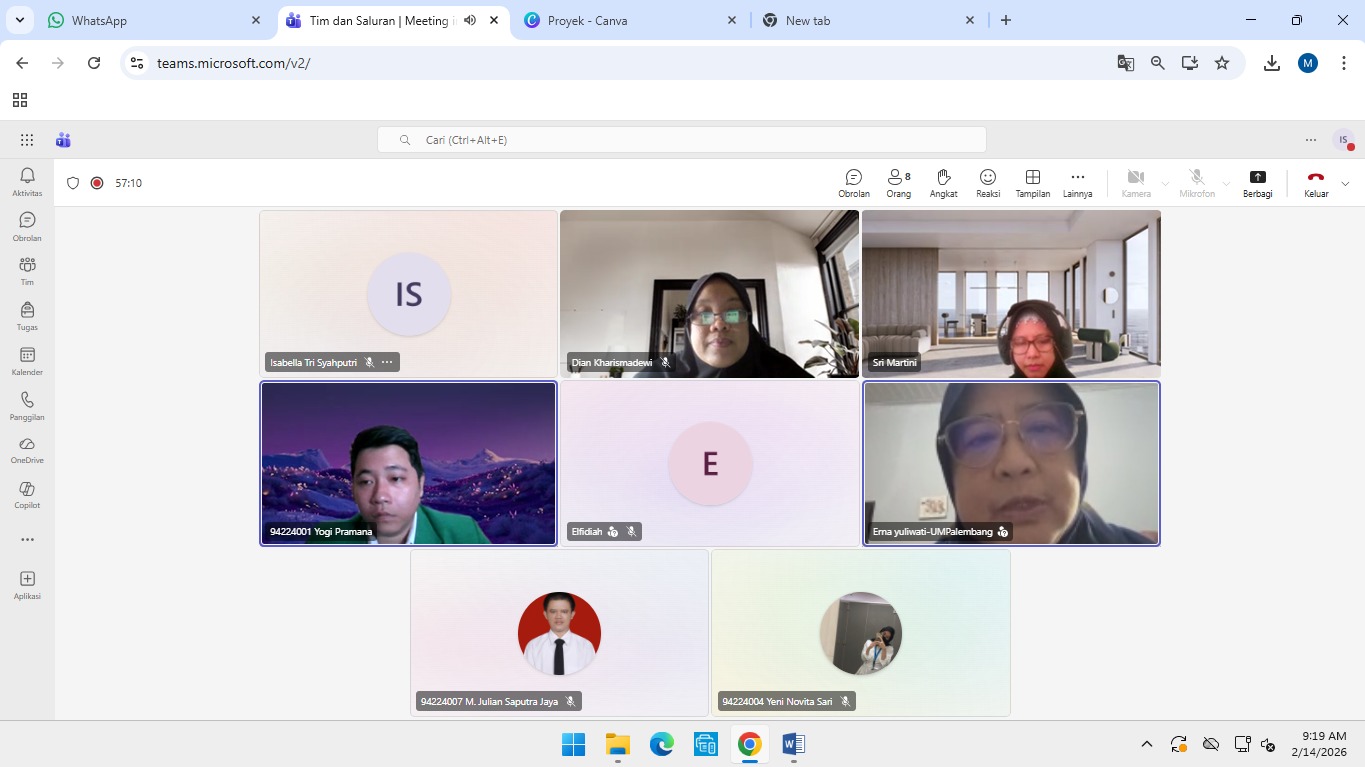Switch to the Proyek - Canva tab
Viewport: 1365px width, 767px height.
tap(630, 20)
